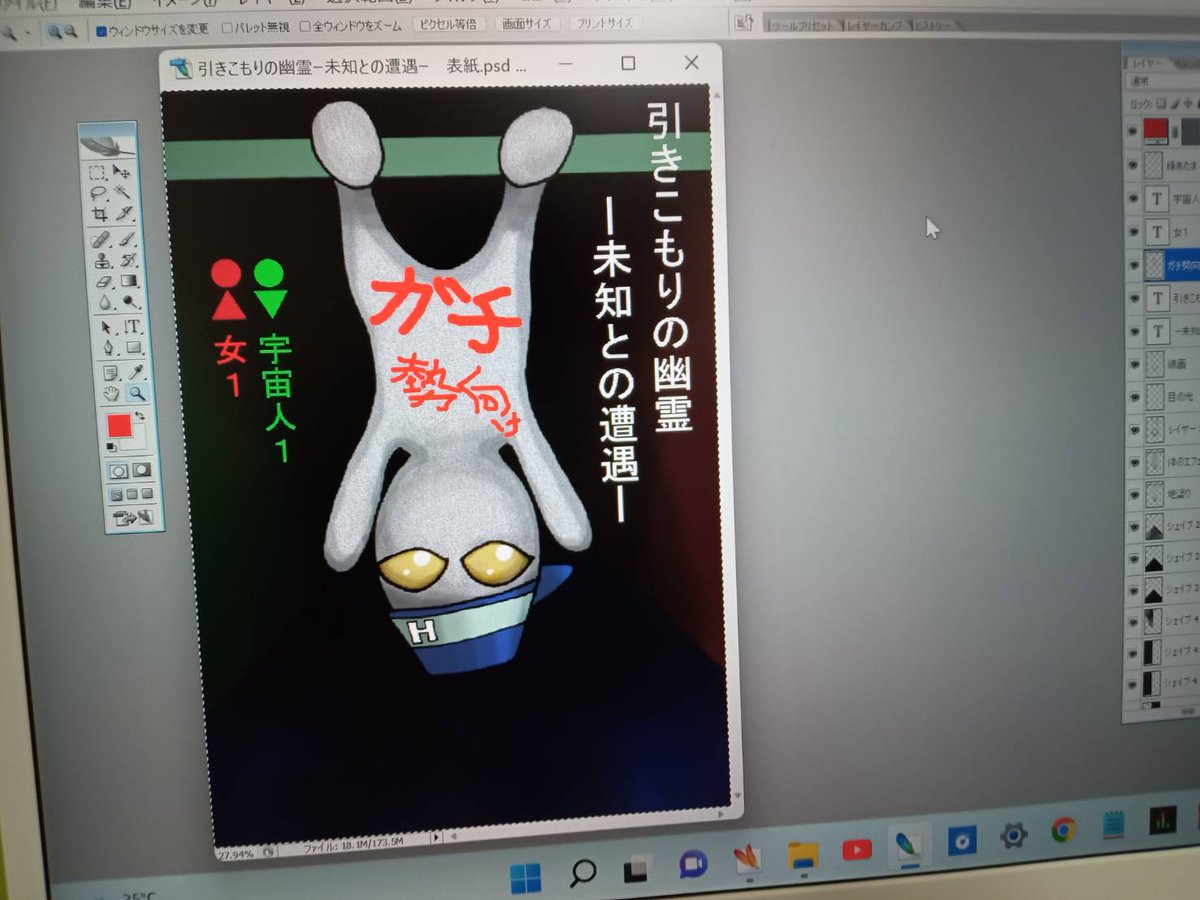The width and height of the screenshot is (1200, 900).
Task: Swap foreground and background colors
Action: point(140,415)
